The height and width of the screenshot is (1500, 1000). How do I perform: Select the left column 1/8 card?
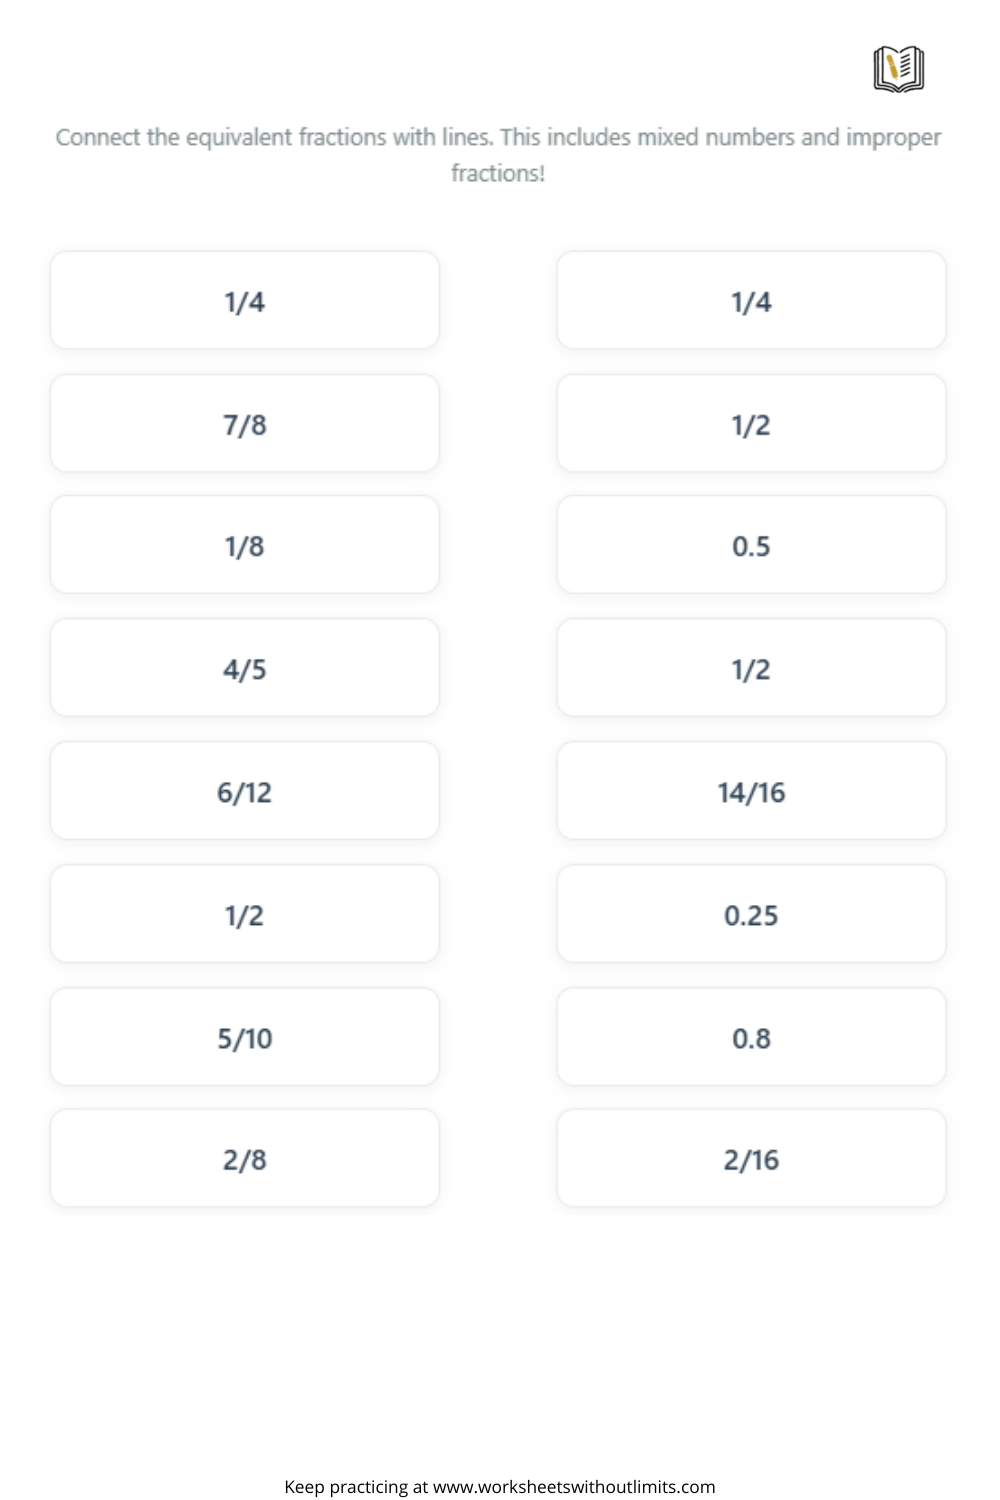pos(245,545)
